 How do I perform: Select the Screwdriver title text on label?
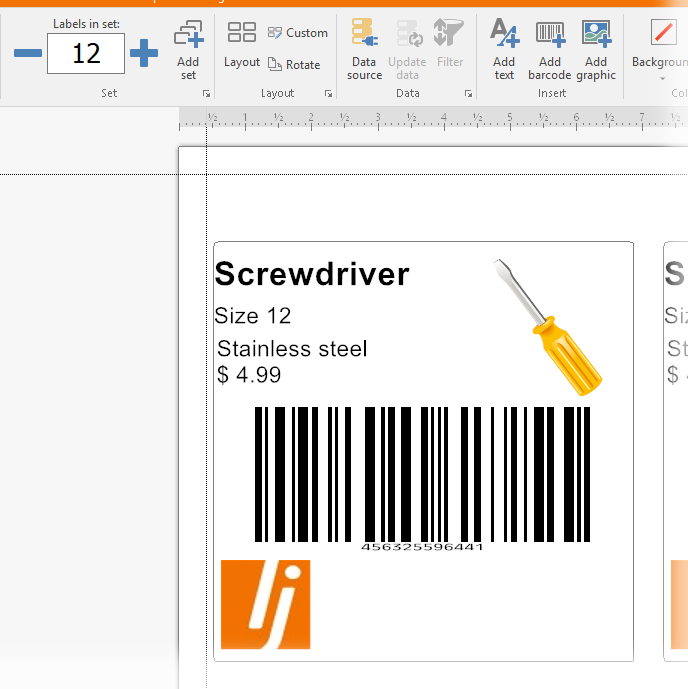(x=312, y=274)
